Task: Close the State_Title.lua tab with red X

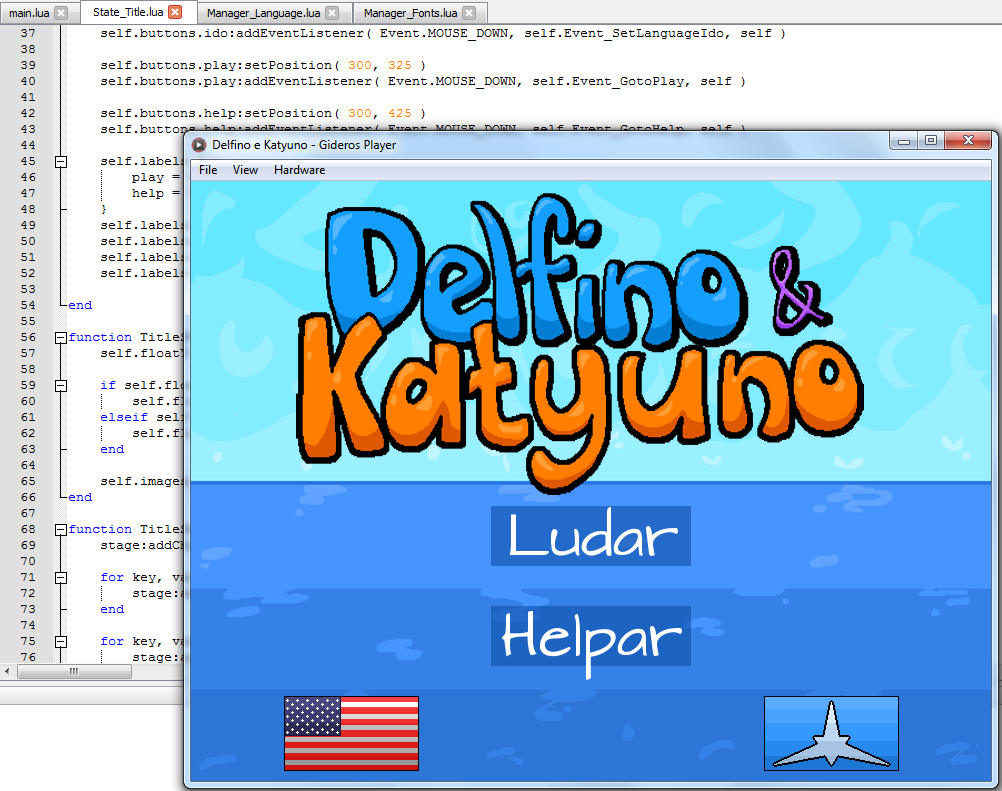Action: 175,13
